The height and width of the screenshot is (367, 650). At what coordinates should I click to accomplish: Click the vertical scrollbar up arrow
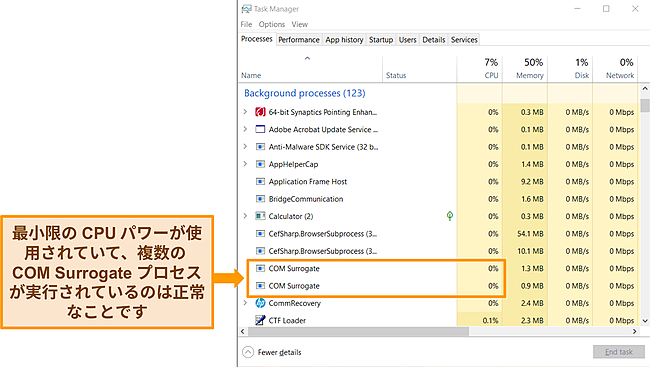click(645, 88)
